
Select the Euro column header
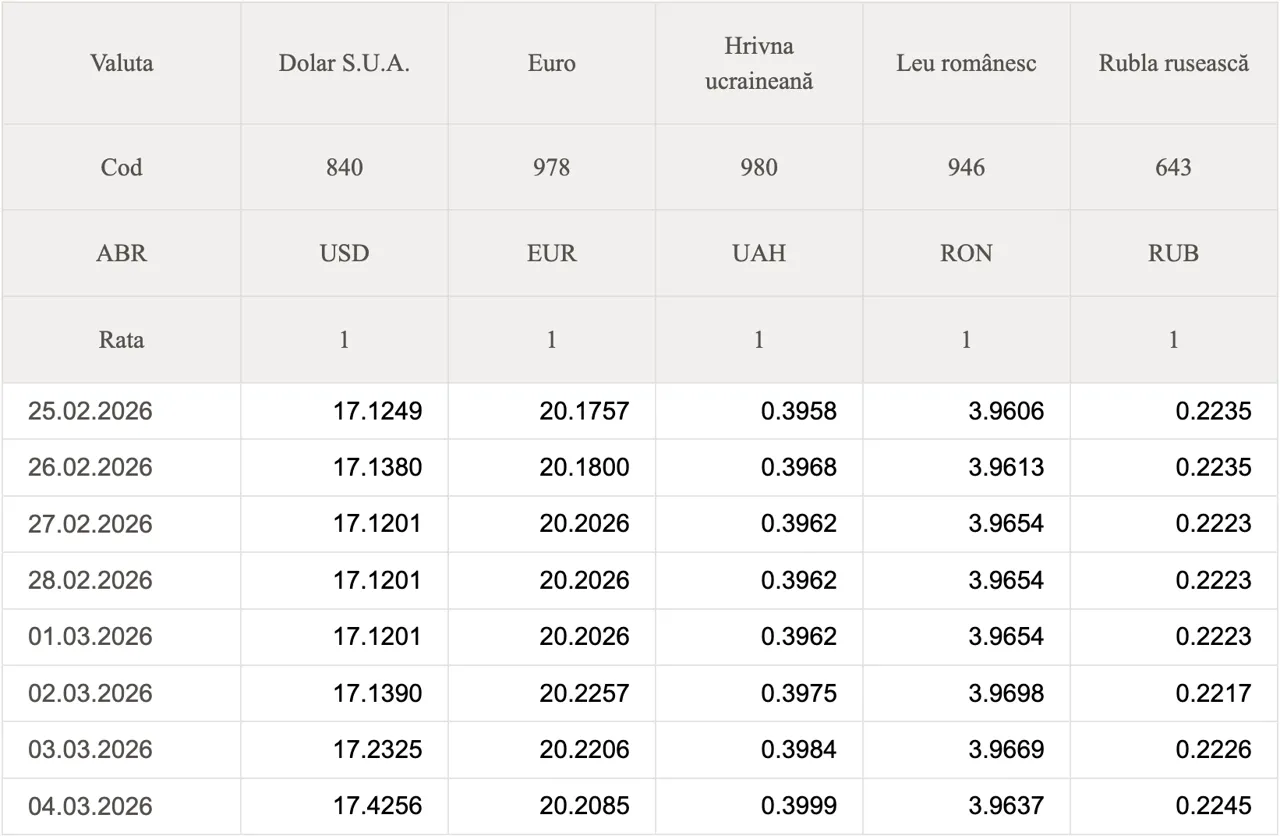click(x=551, y=63)
